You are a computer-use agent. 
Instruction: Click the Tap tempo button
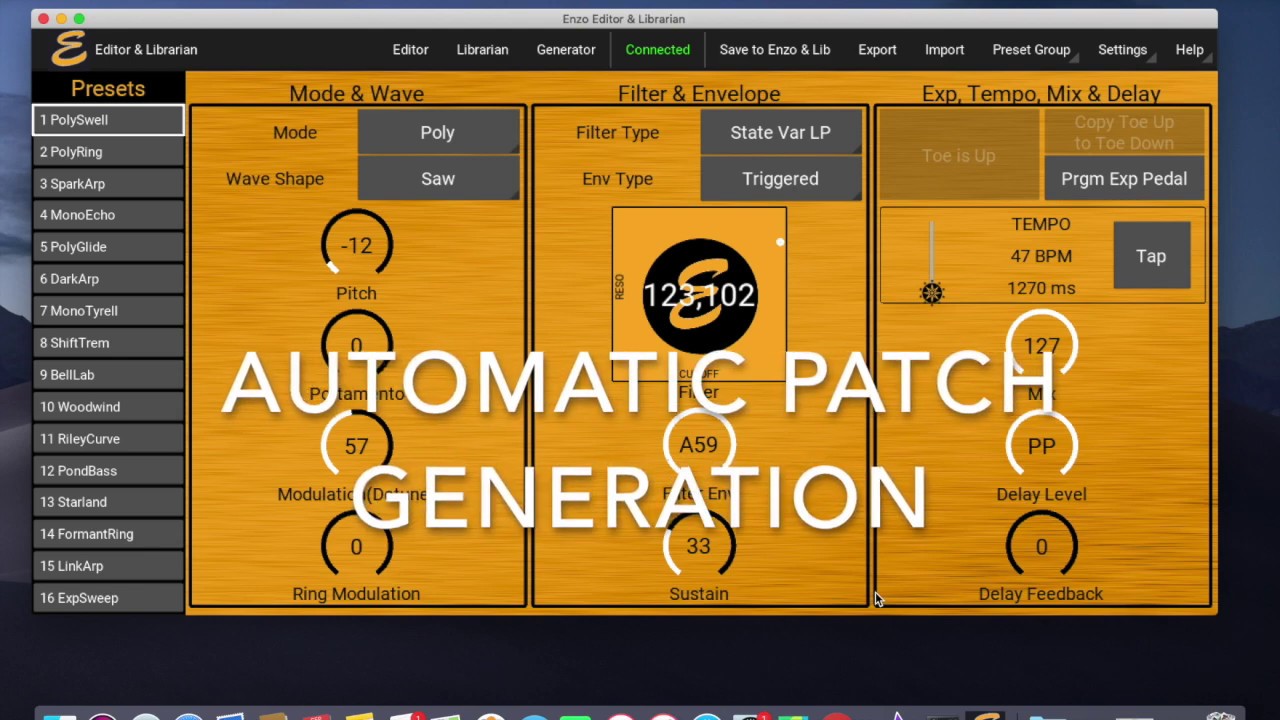(x=1151, y=256)
